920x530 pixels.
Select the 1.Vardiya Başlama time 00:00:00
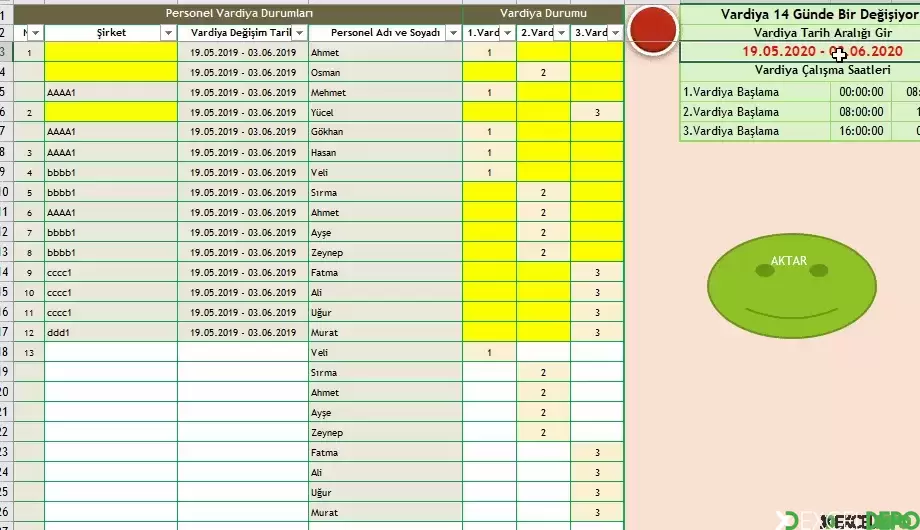tap(861, 92)
